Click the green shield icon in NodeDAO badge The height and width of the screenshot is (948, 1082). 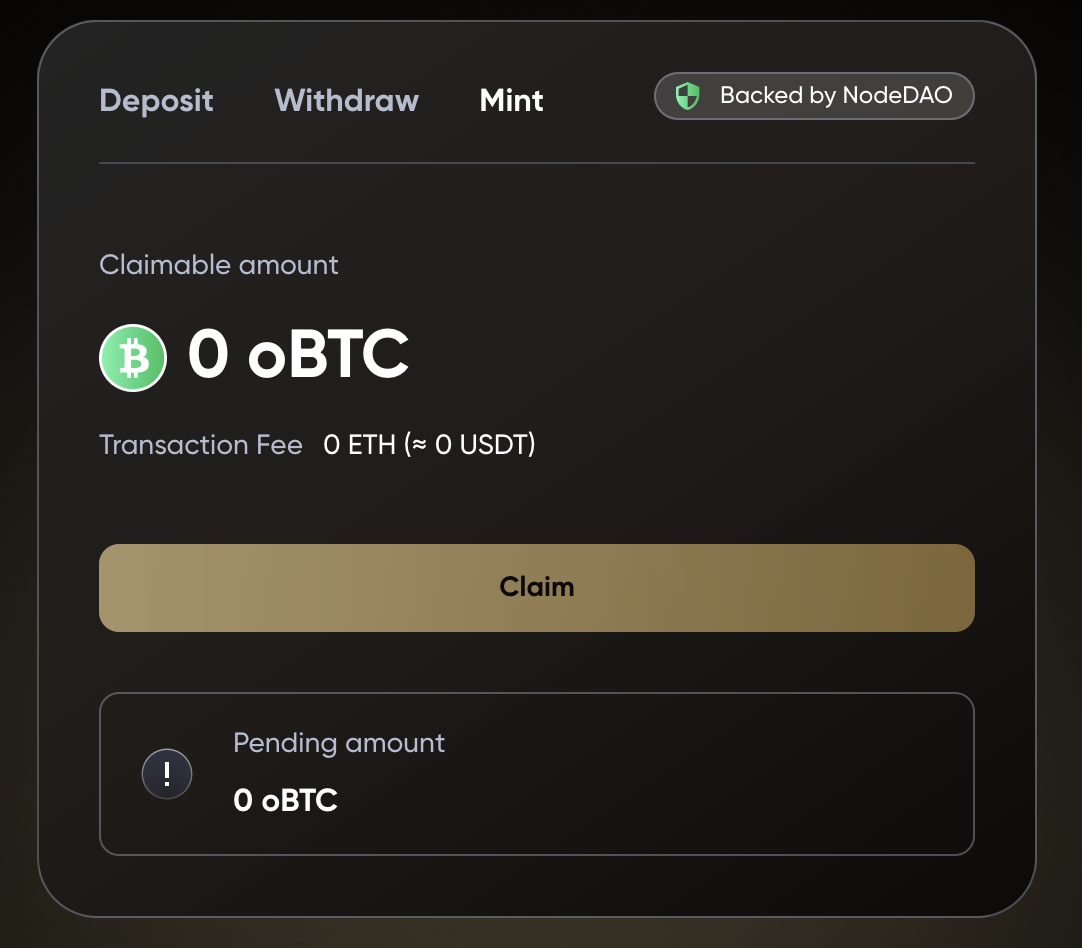click(687, 96)
